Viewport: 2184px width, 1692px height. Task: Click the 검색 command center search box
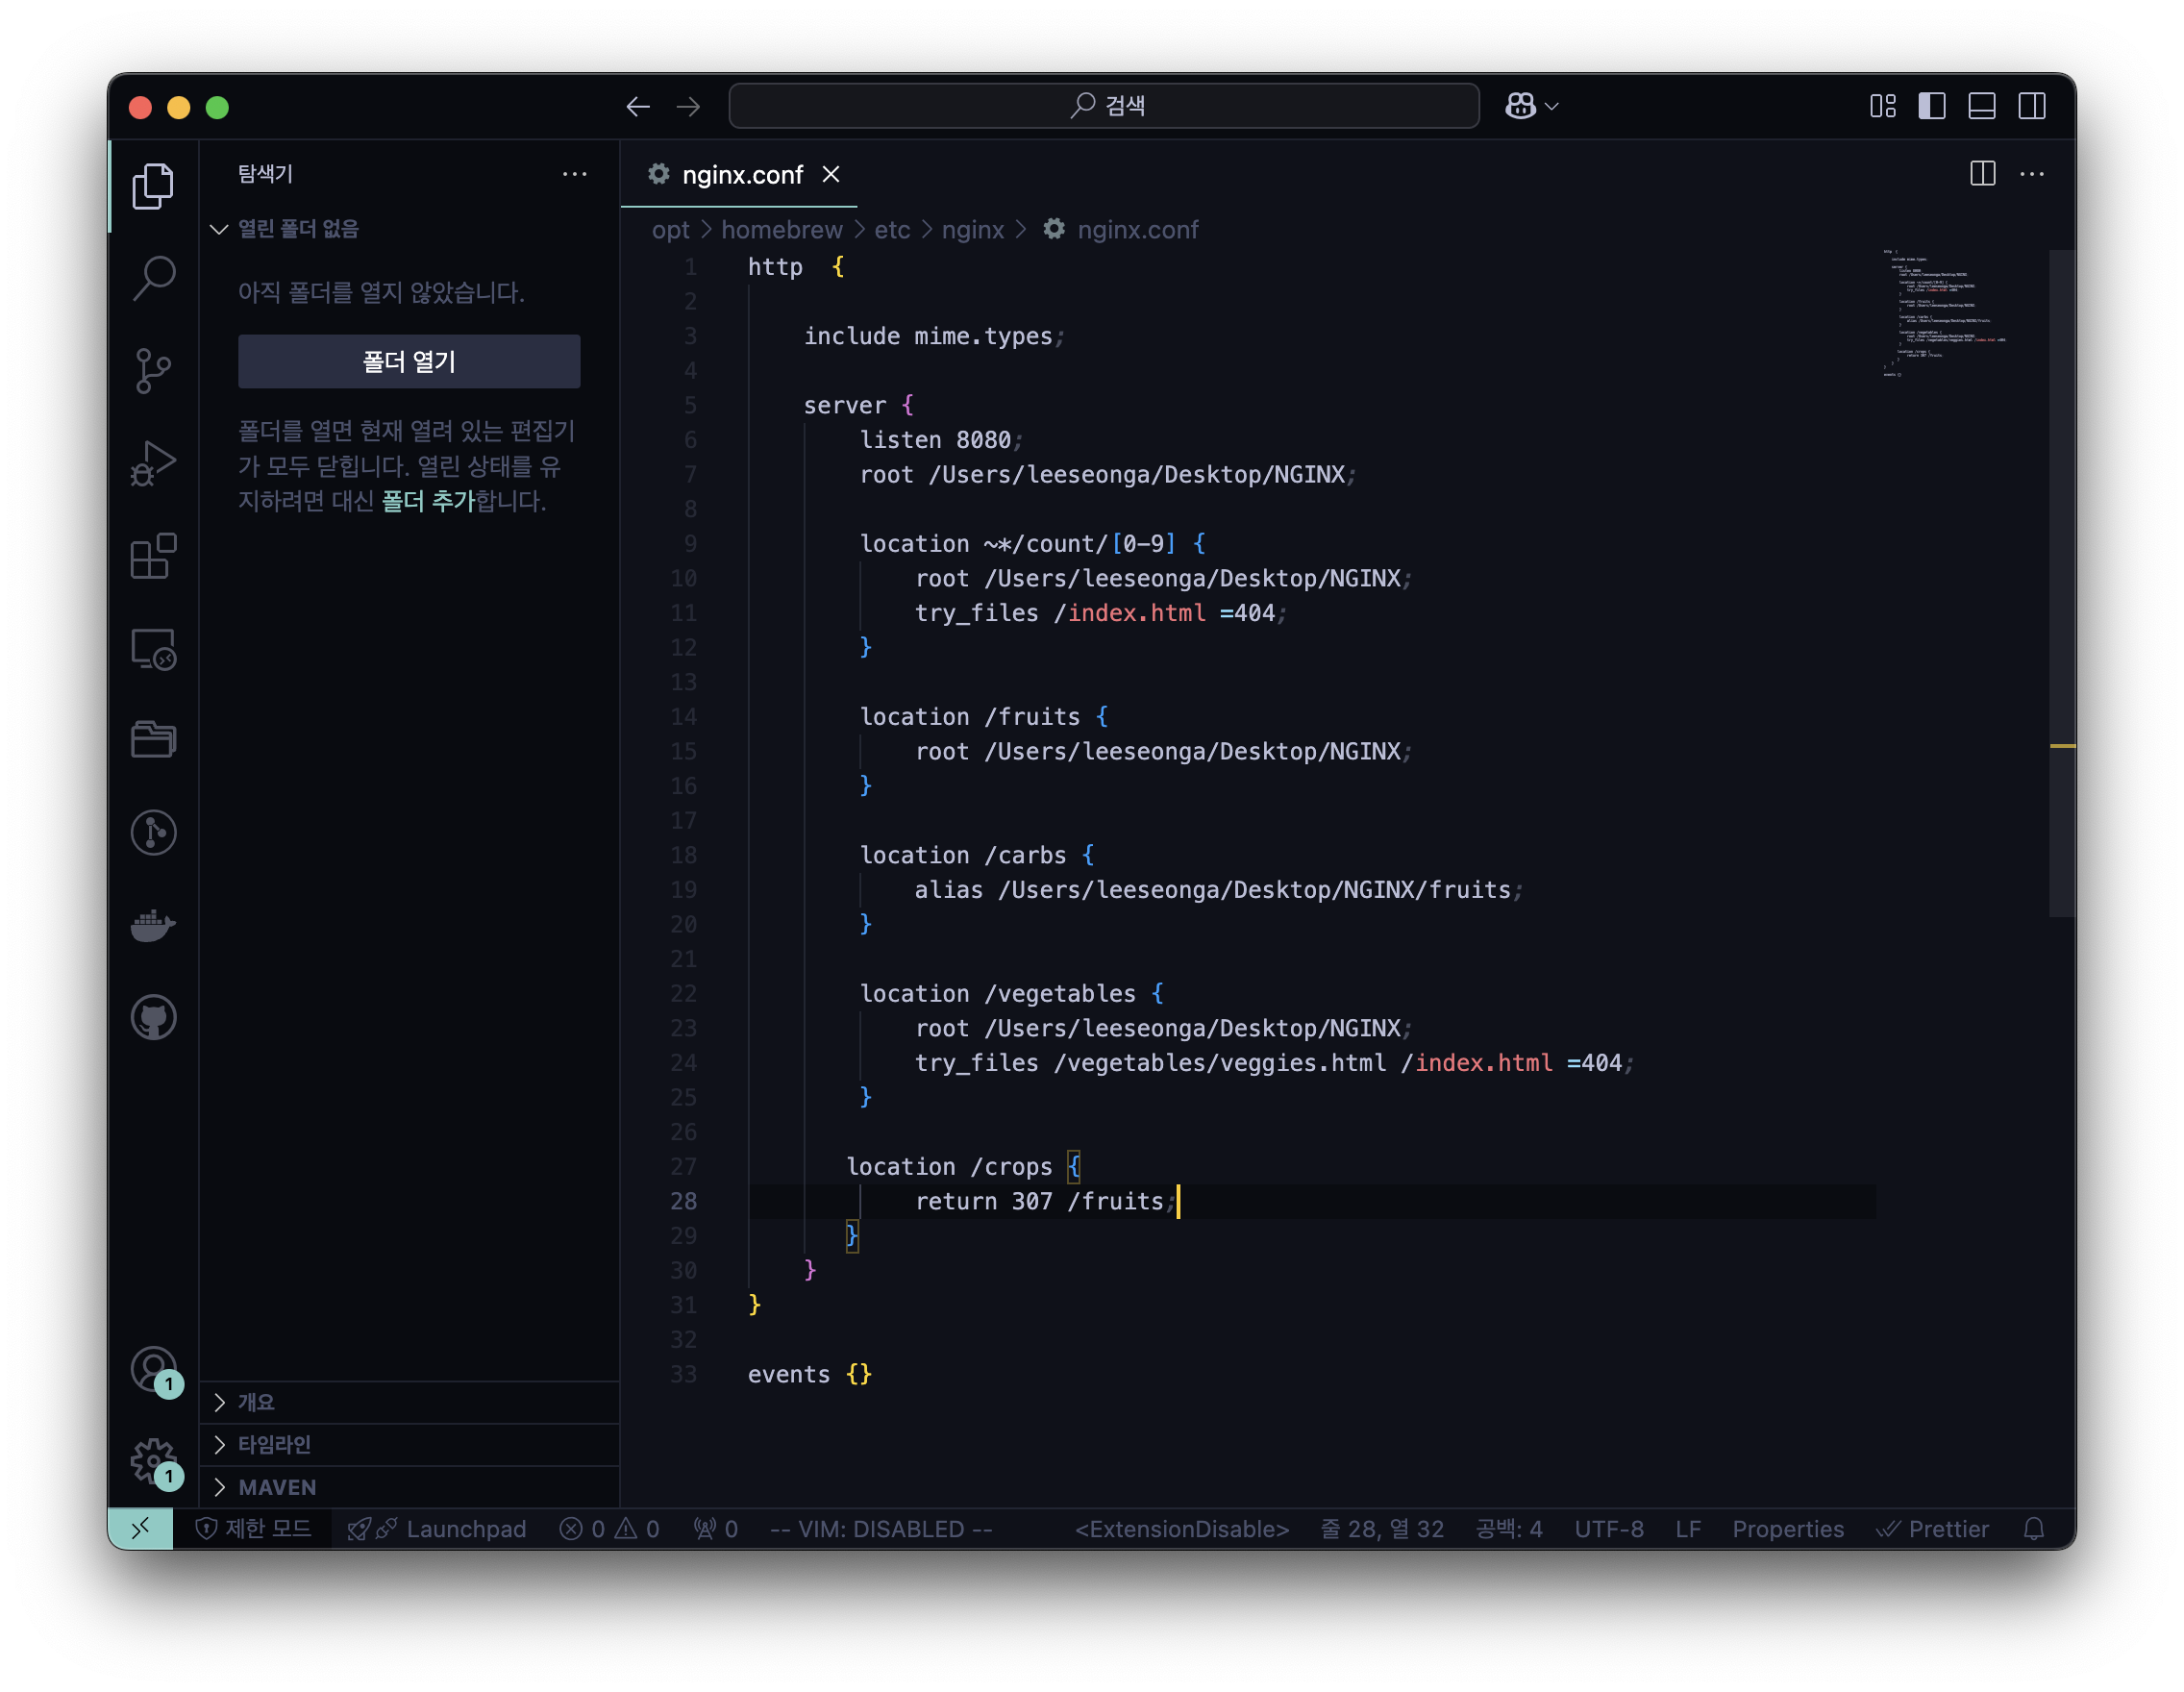click(1103, 106)
